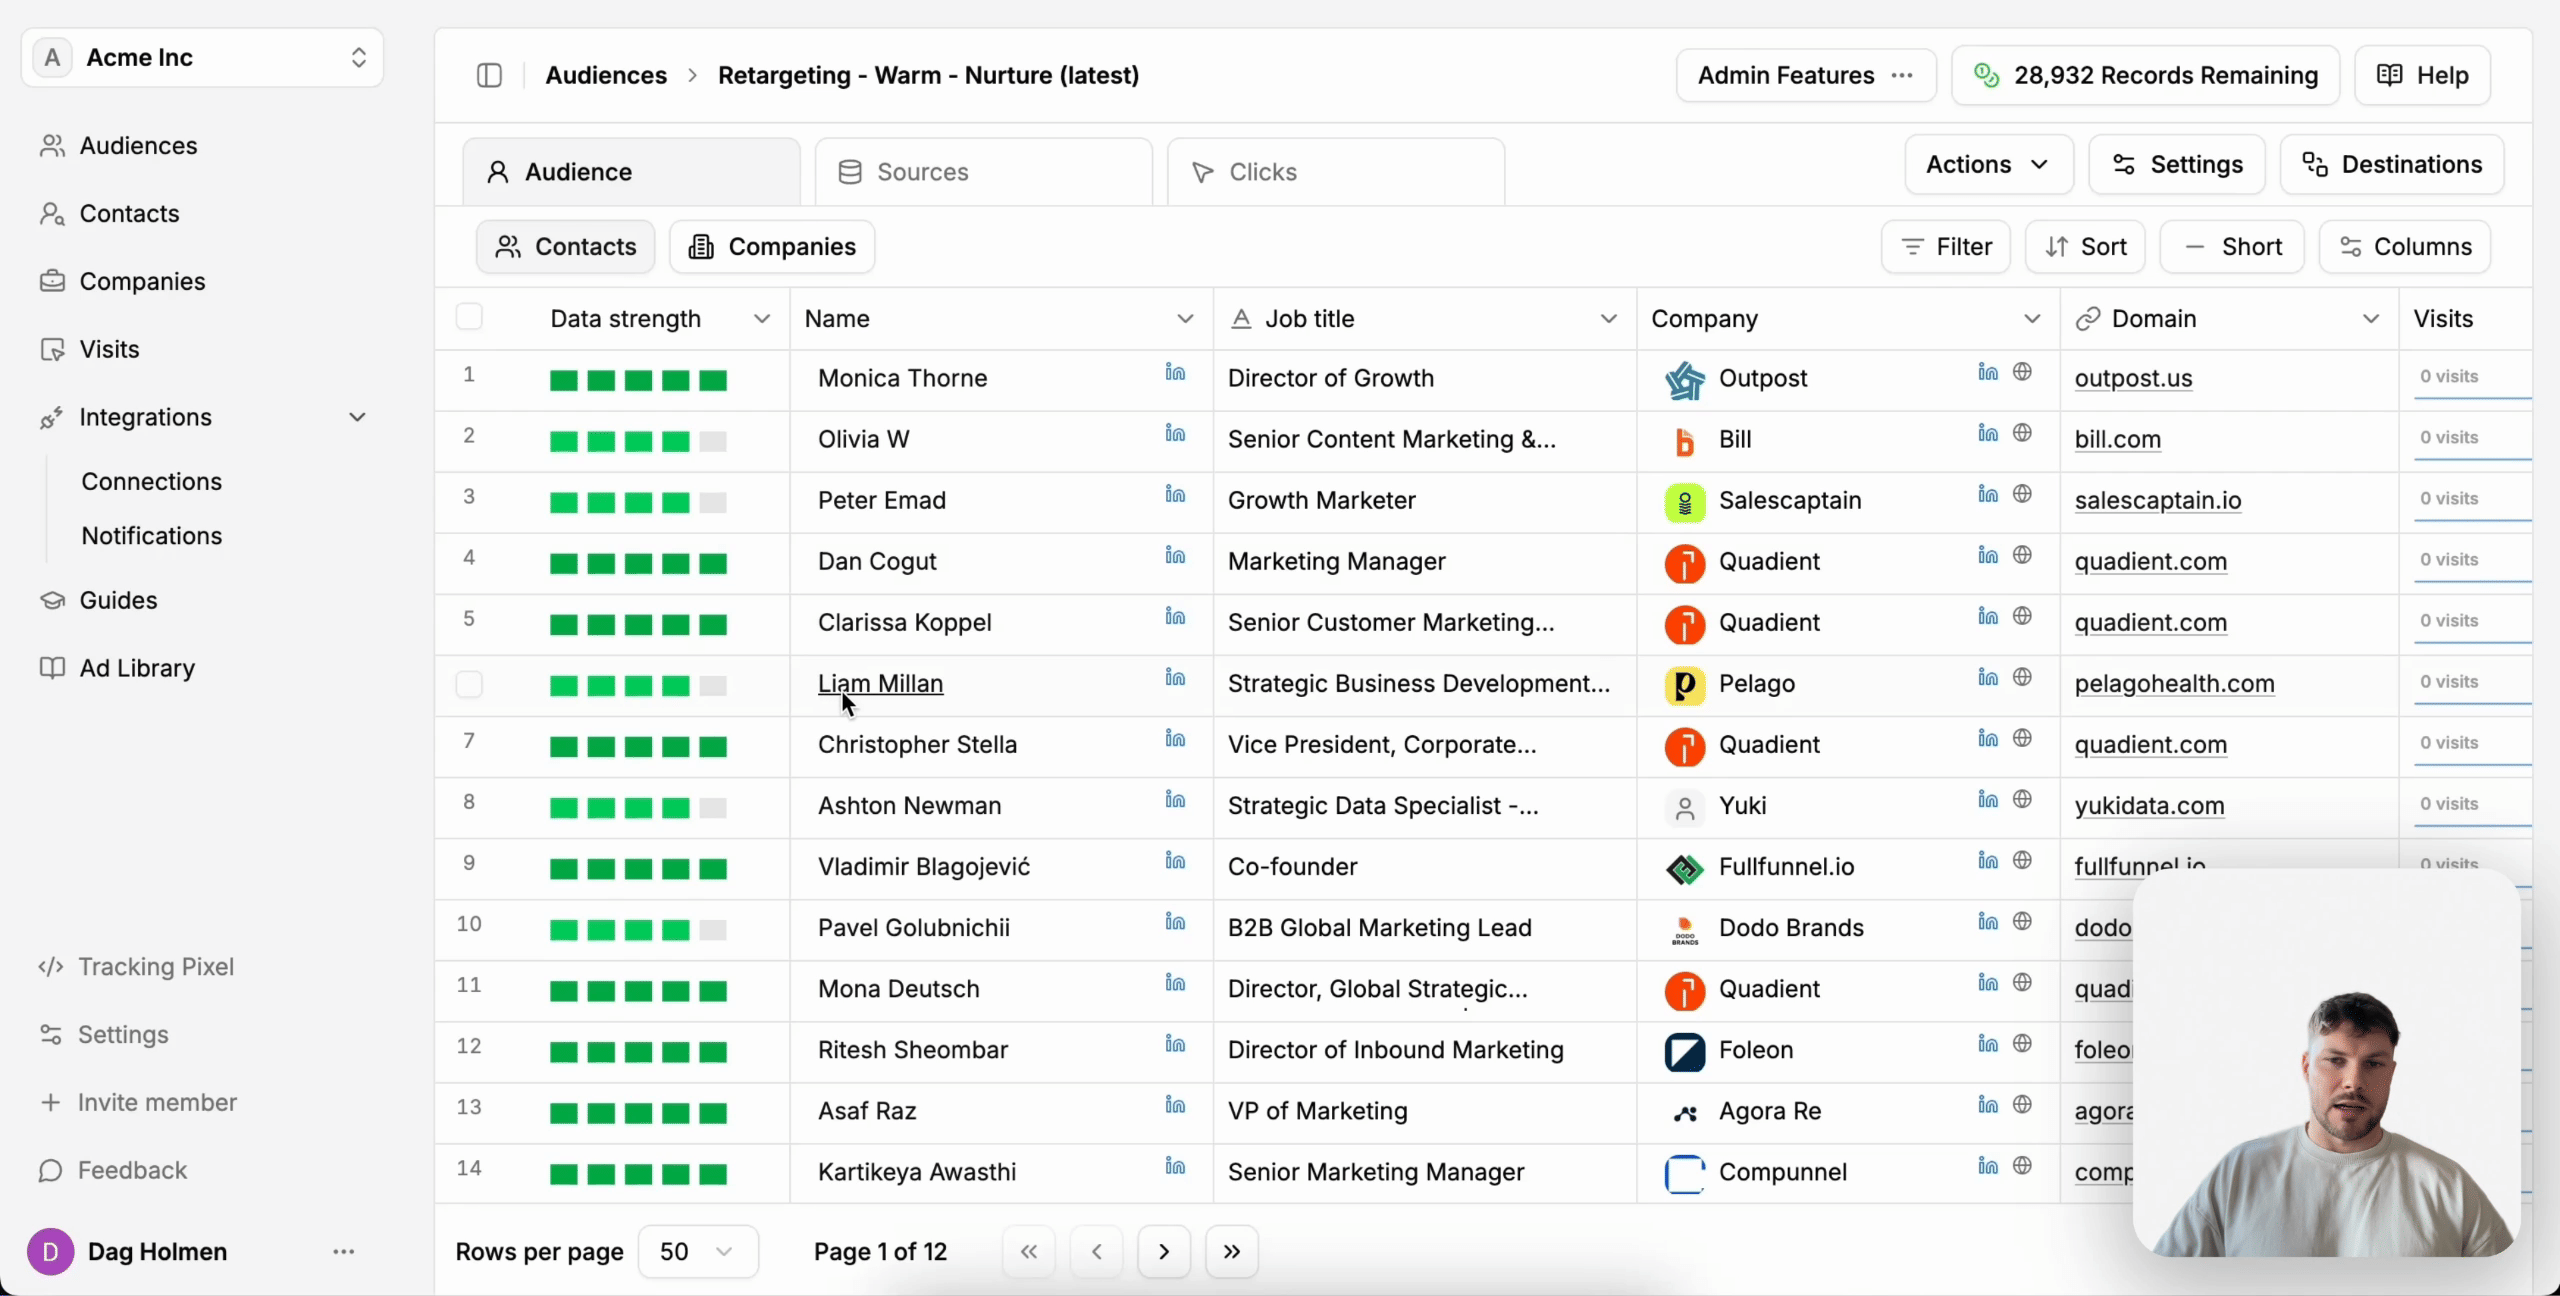Click the Outpost company website globe icon
This screenshot has height=1296, width=2560.
[2022, 372]
